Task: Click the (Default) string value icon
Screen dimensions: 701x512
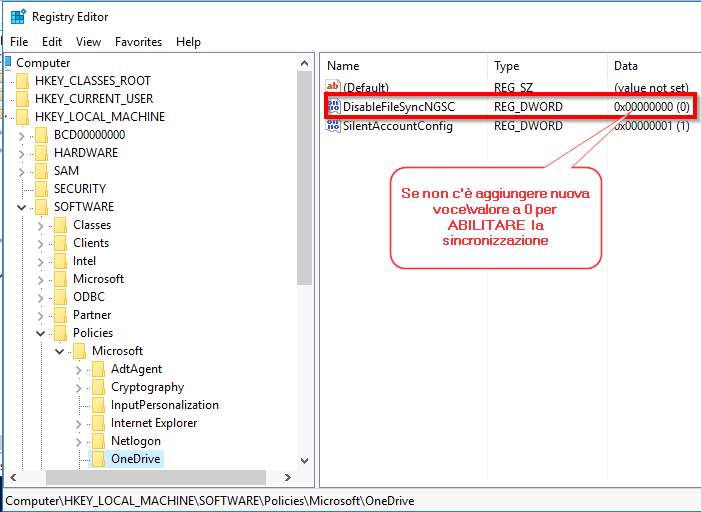Action: 333,86
